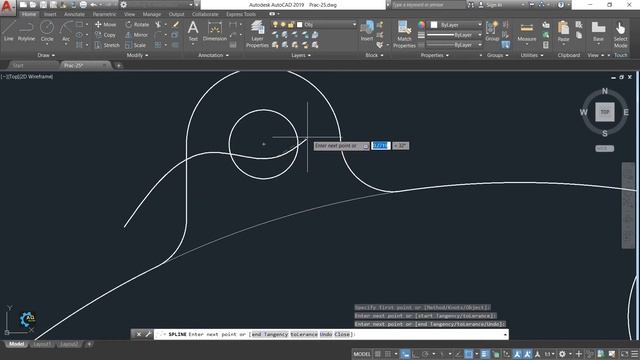Viewport: 640px width, 360px height.
Task: Switch to the Parametric ribbon tab
Action: pyautogui.click(x=104, y=14)
